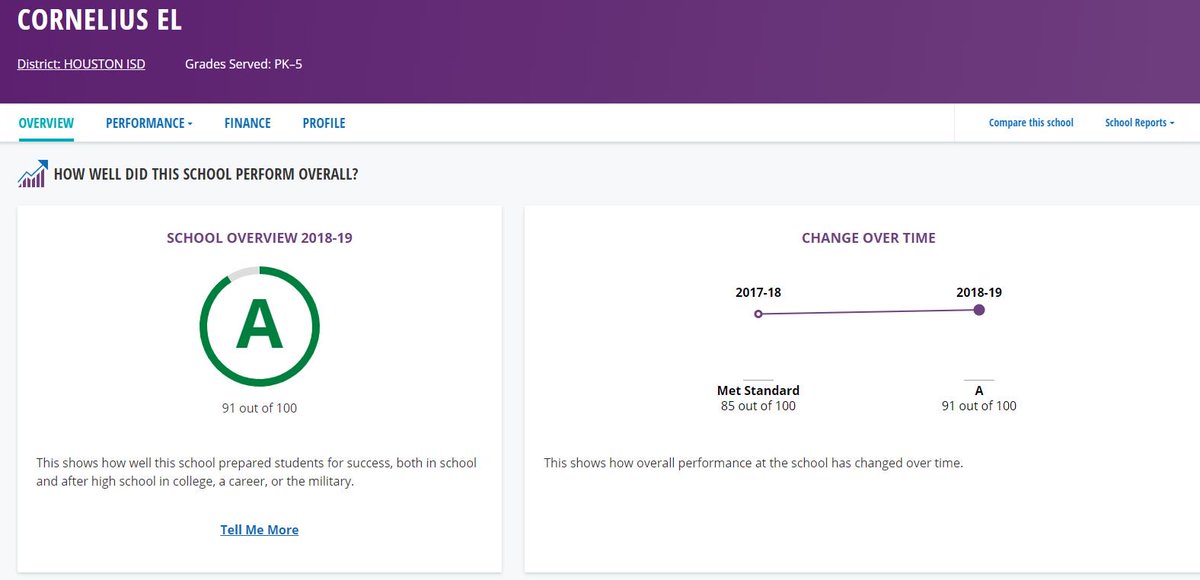This screenshot has width=1200, height=580.
Task: Switch to the Overview tab
Action: pos(46,123)
